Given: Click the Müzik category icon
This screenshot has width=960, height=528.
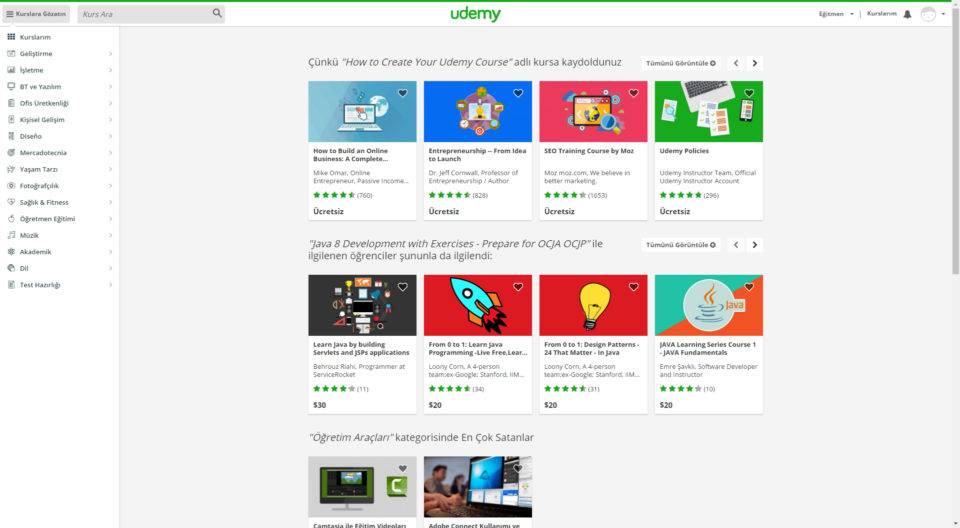Looking at the screenshot, I should (11, 235).
